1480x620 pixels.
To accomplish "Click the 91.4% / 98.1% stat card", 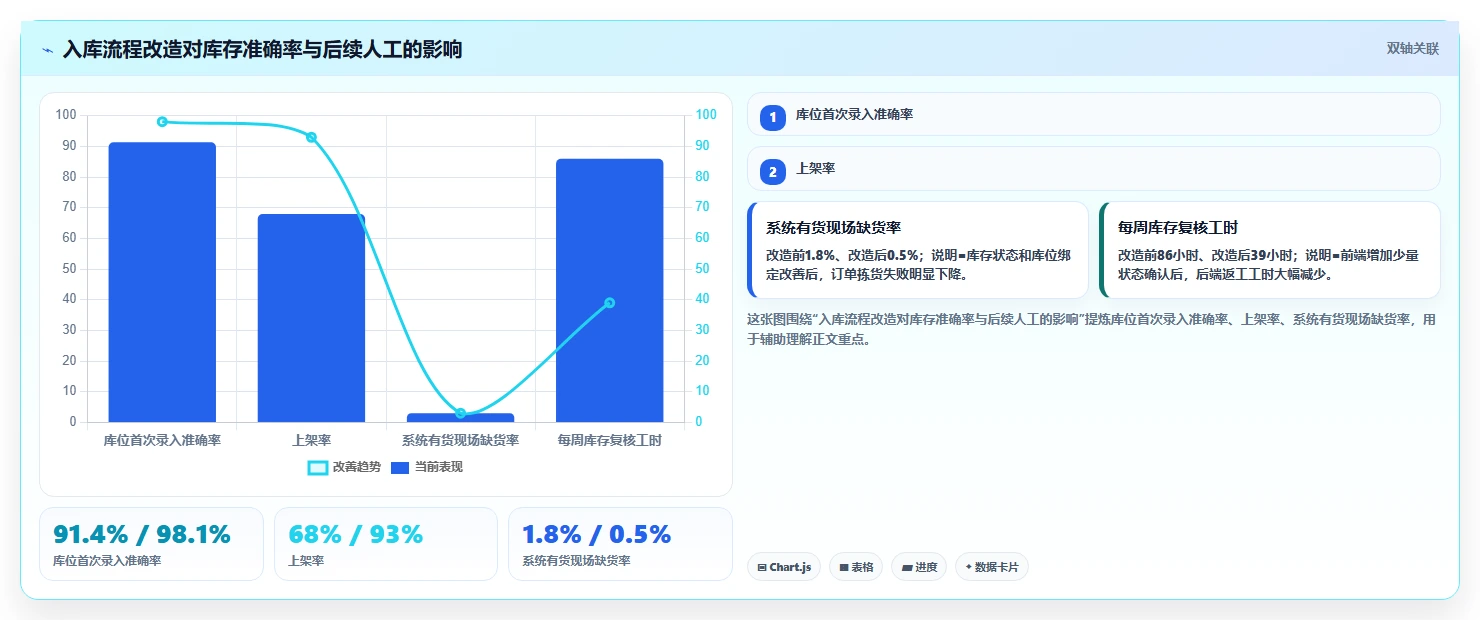I will 151,544.
